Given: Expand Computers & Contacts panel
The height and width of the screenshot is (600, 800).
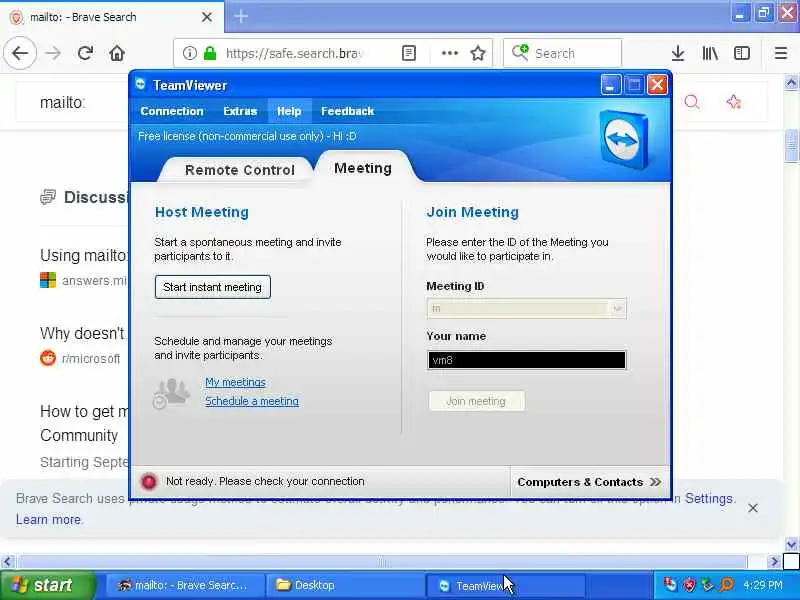Looking at the screenshot, I should 589,482.
